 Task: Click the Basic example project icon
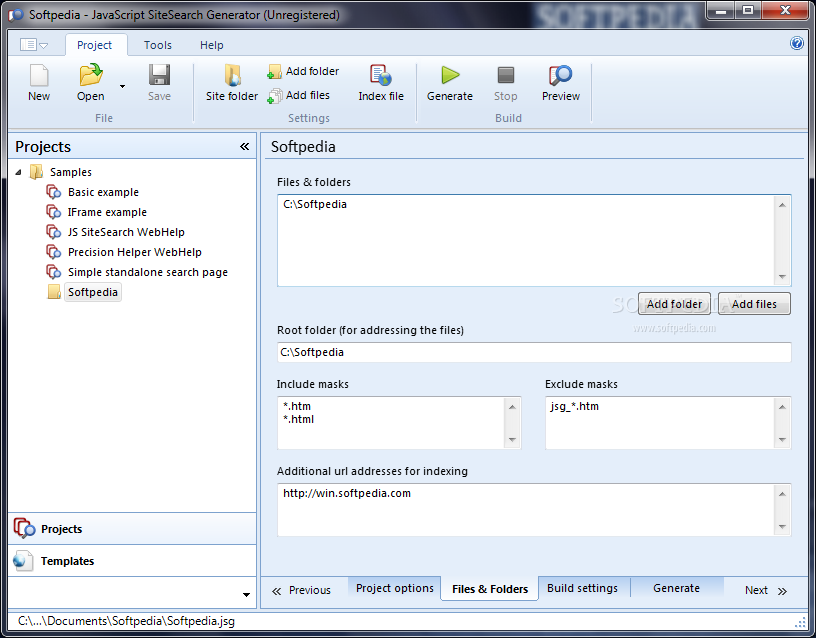pos(54,192)
